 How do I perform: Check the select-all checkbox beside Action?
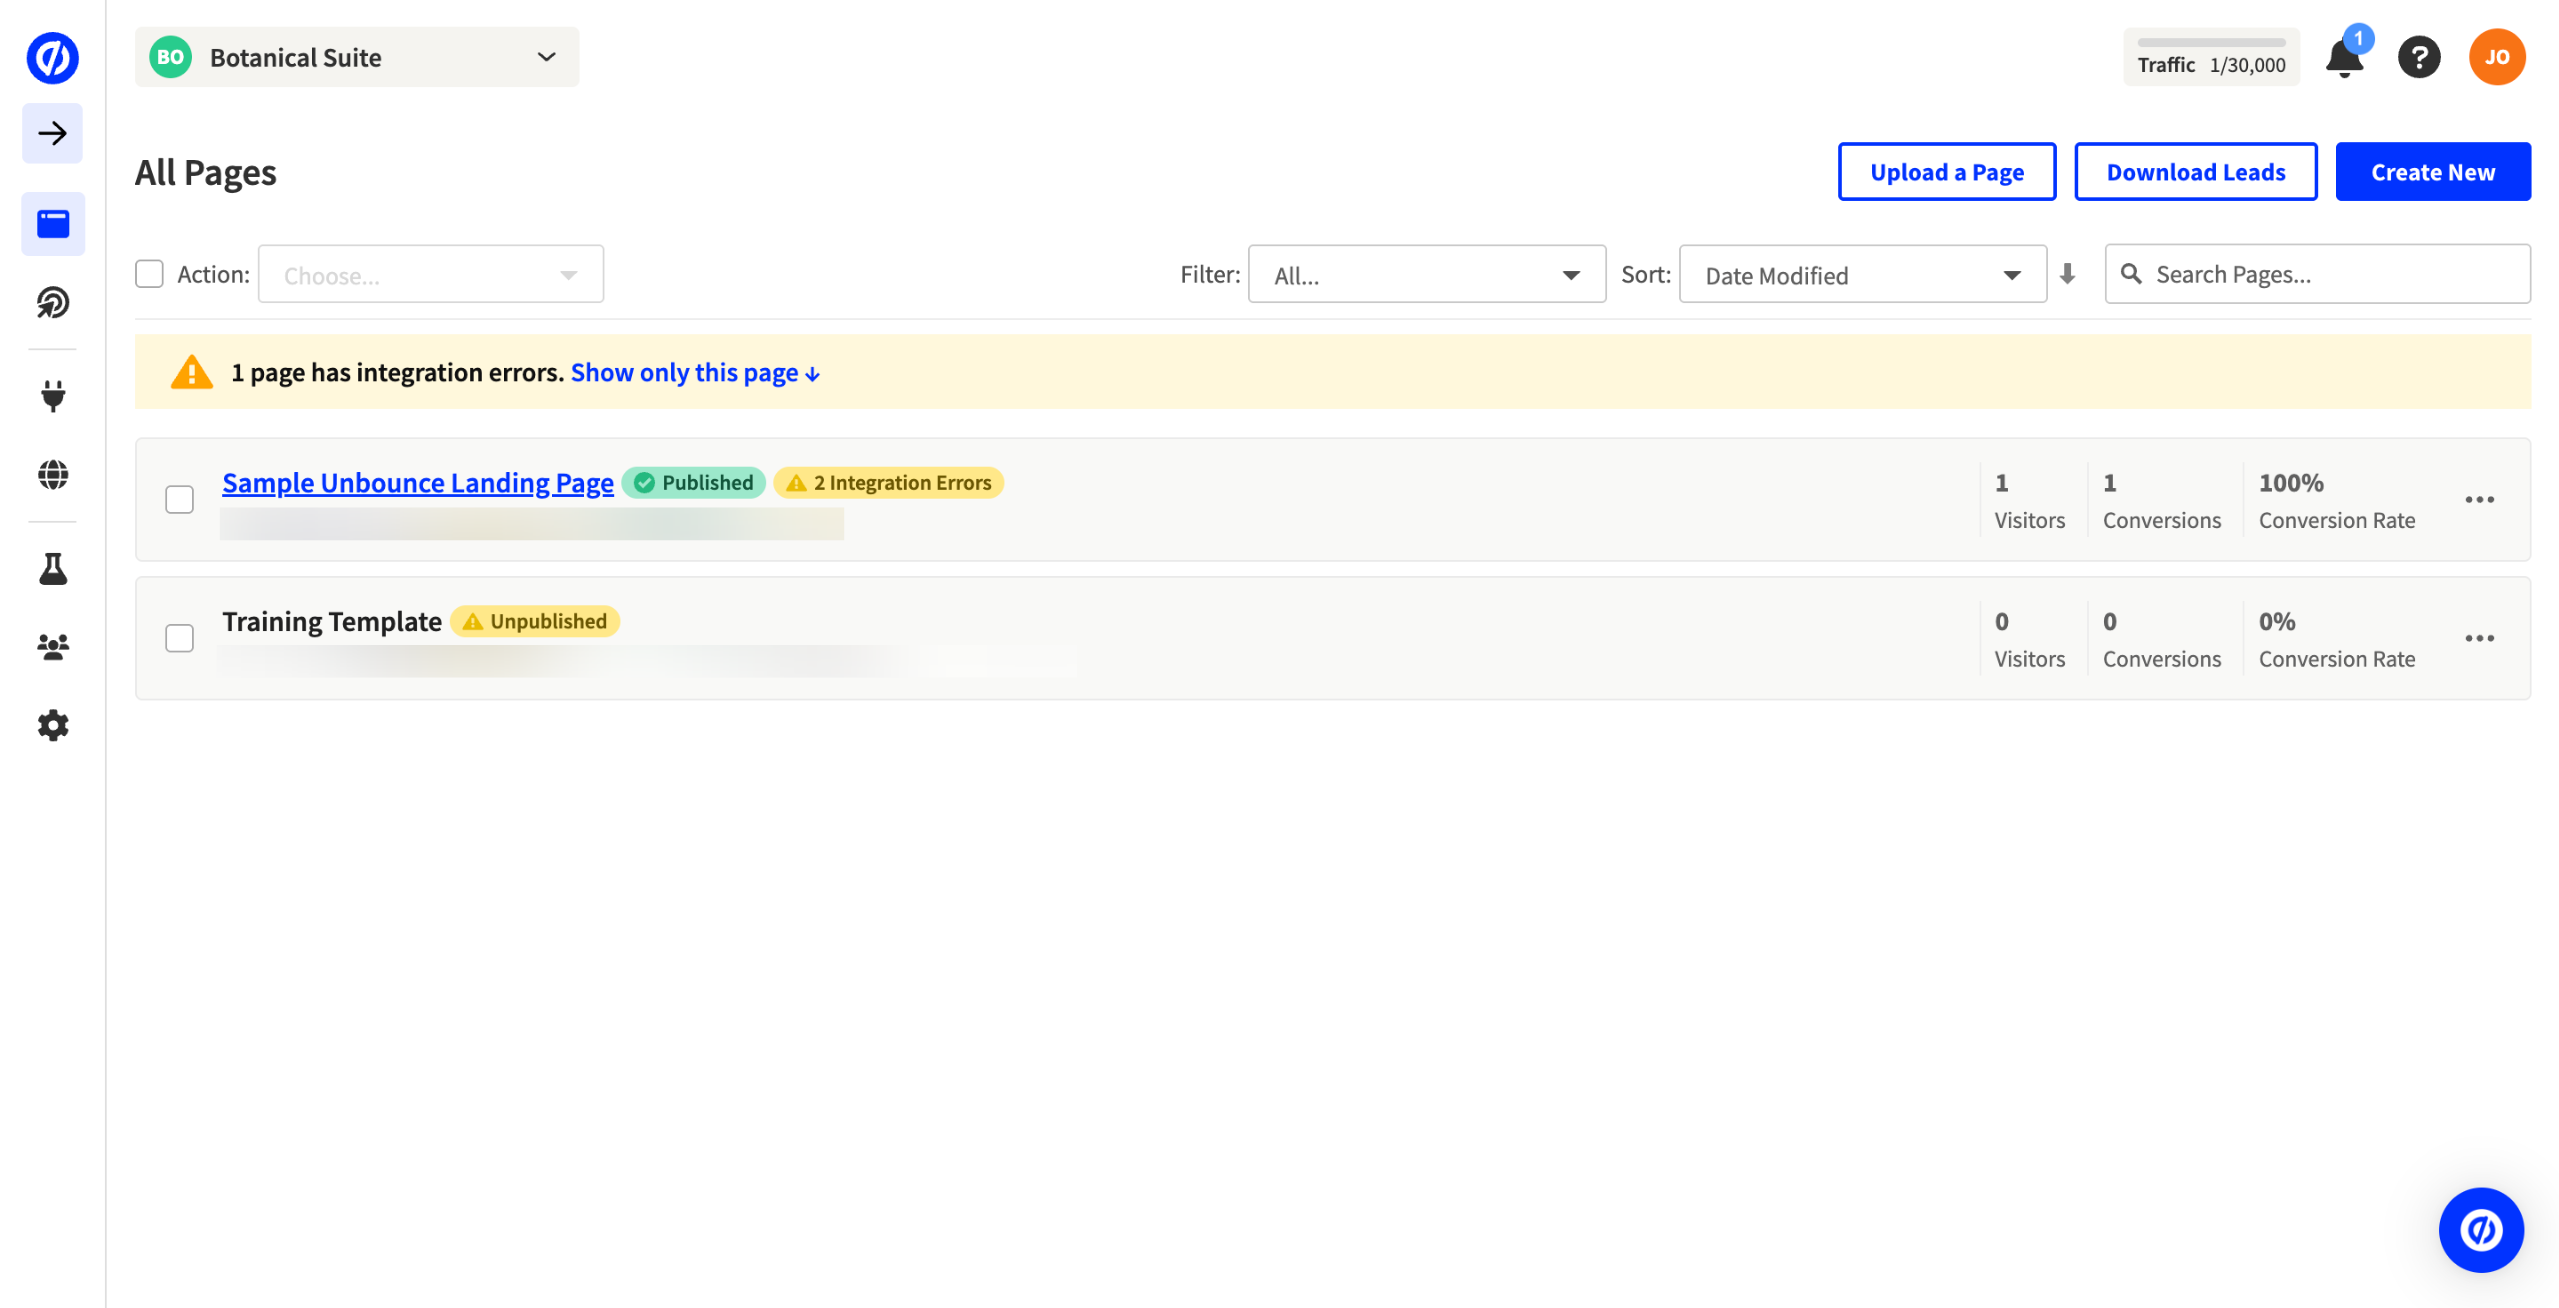coord(149,274)
